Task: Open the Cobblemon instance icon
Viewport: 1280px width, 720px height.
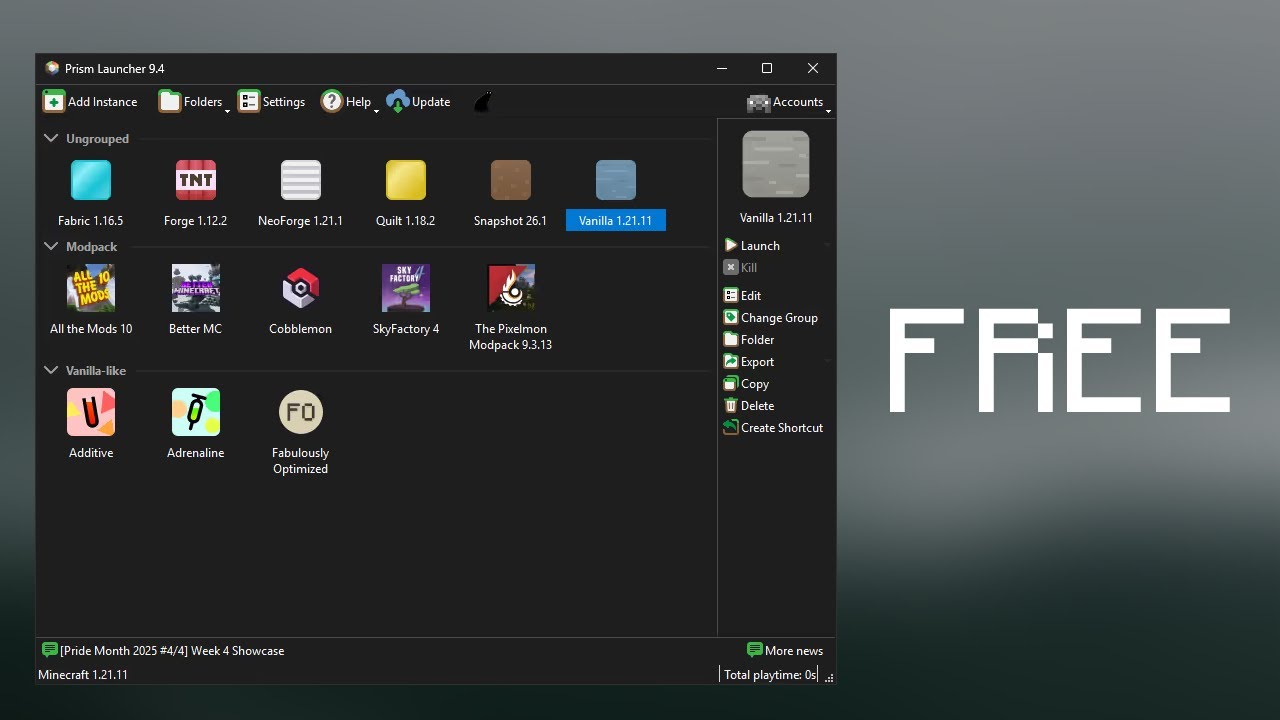Action: [300, 288]
